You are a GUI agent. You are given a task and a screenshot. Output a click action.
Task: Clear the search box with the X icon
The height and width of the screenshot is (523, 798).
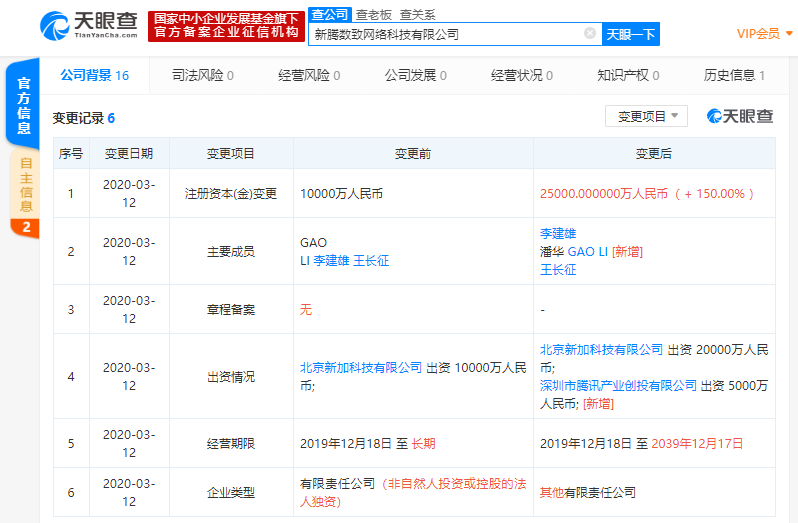(590, 34)
